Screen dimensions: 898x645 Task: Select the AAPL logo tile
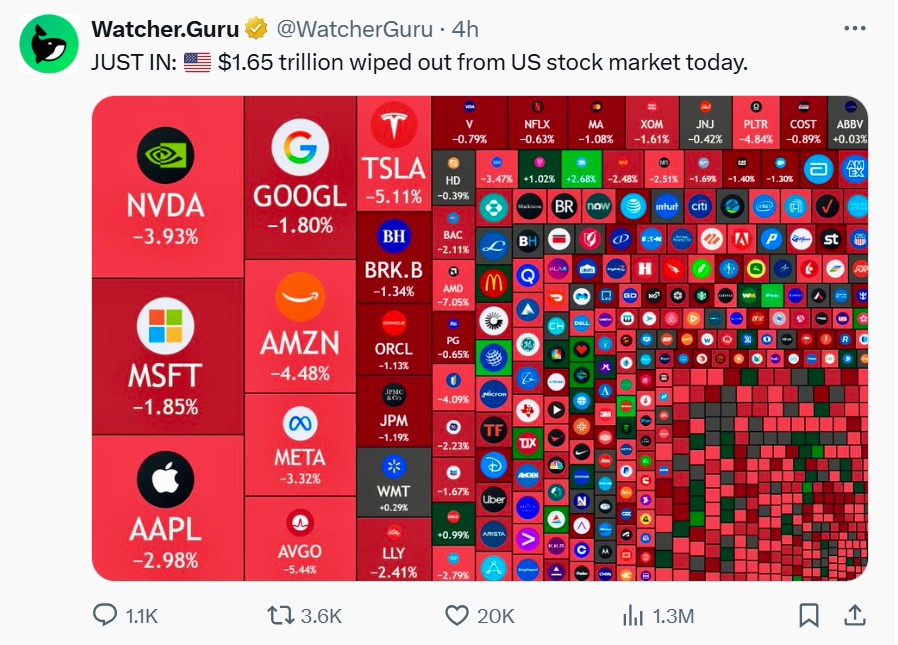[x=165, y=507]
